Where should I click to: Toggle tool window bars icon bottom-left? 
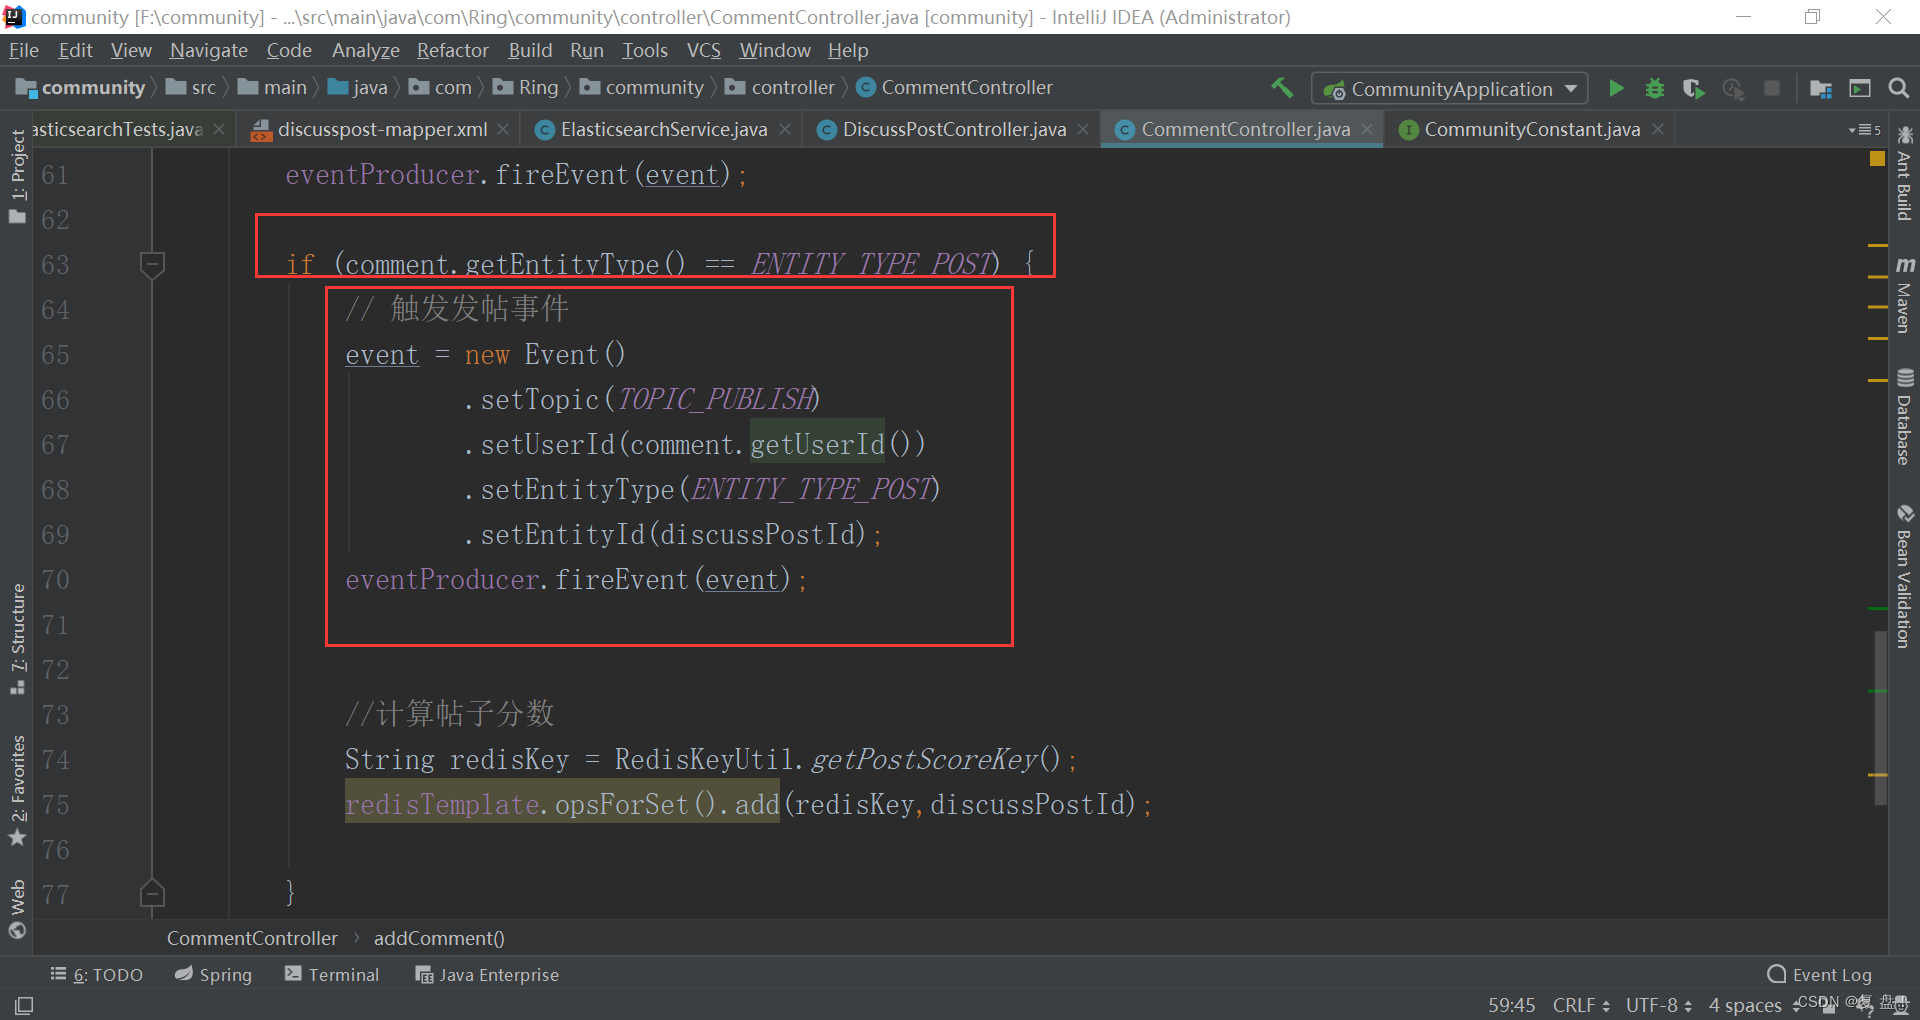tap(24, 1005)
